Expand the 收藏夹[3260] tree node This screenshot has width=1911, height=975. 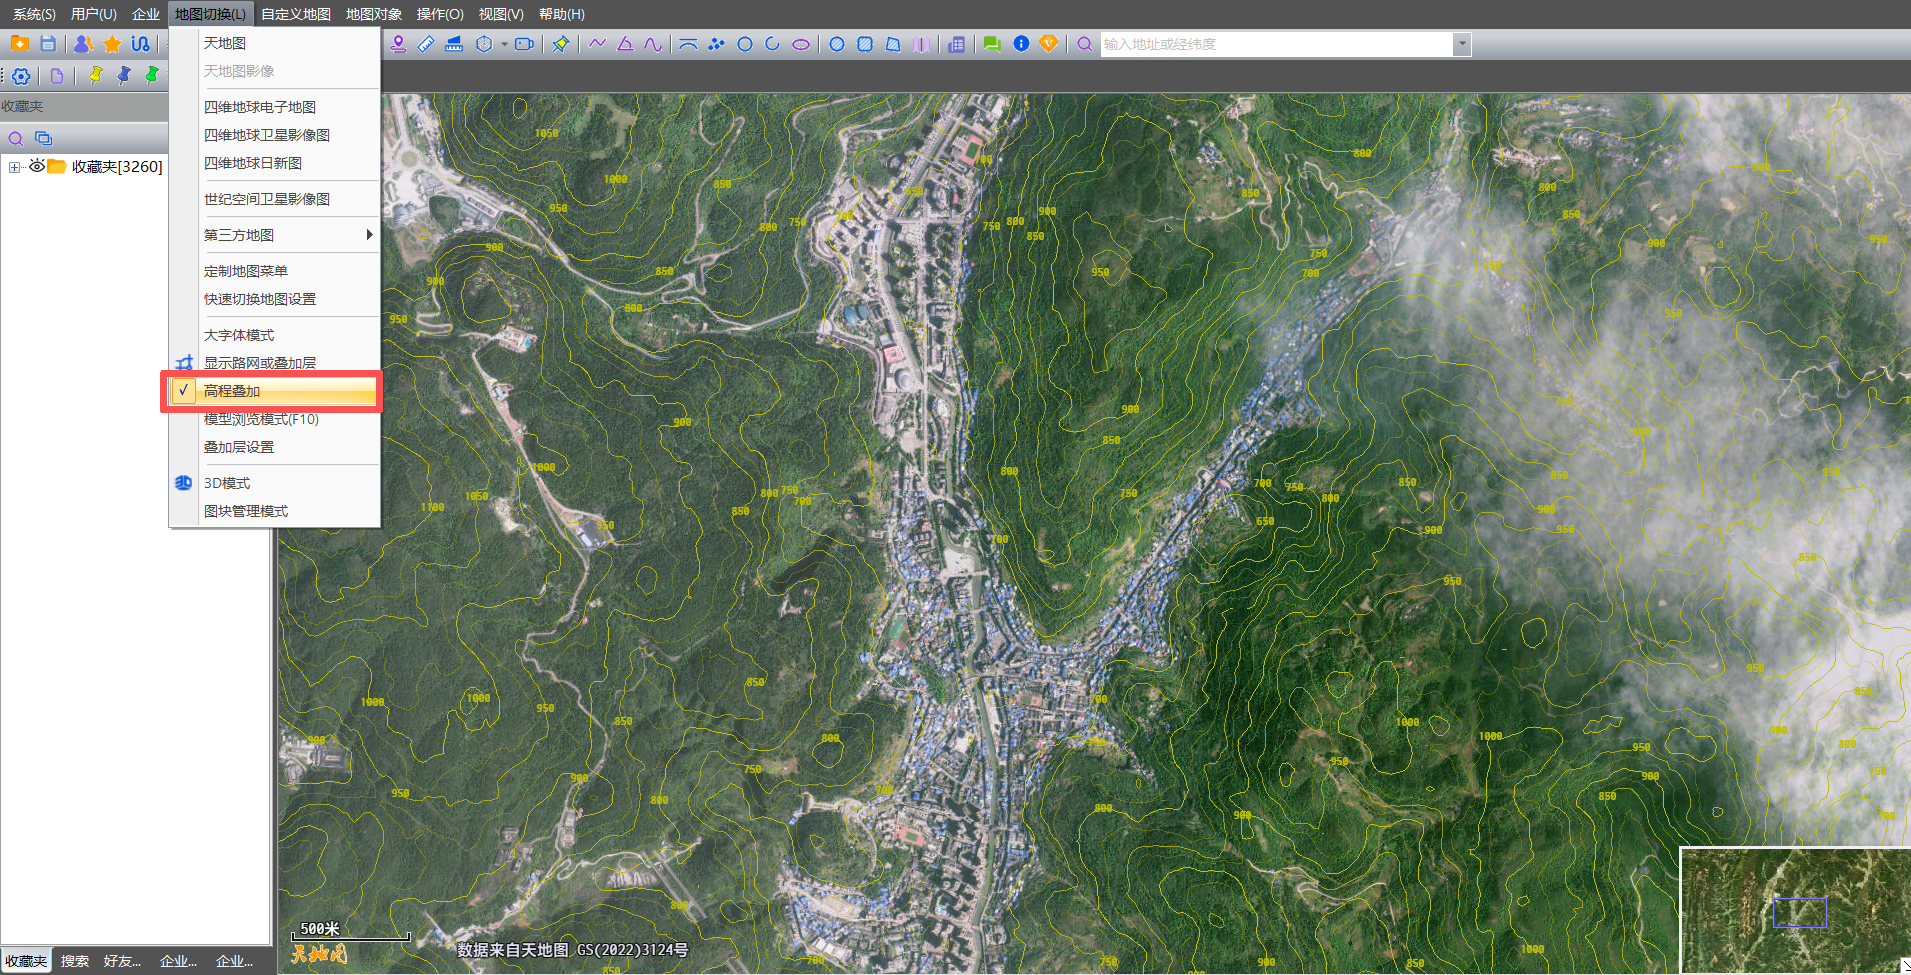tap(14, 167)
